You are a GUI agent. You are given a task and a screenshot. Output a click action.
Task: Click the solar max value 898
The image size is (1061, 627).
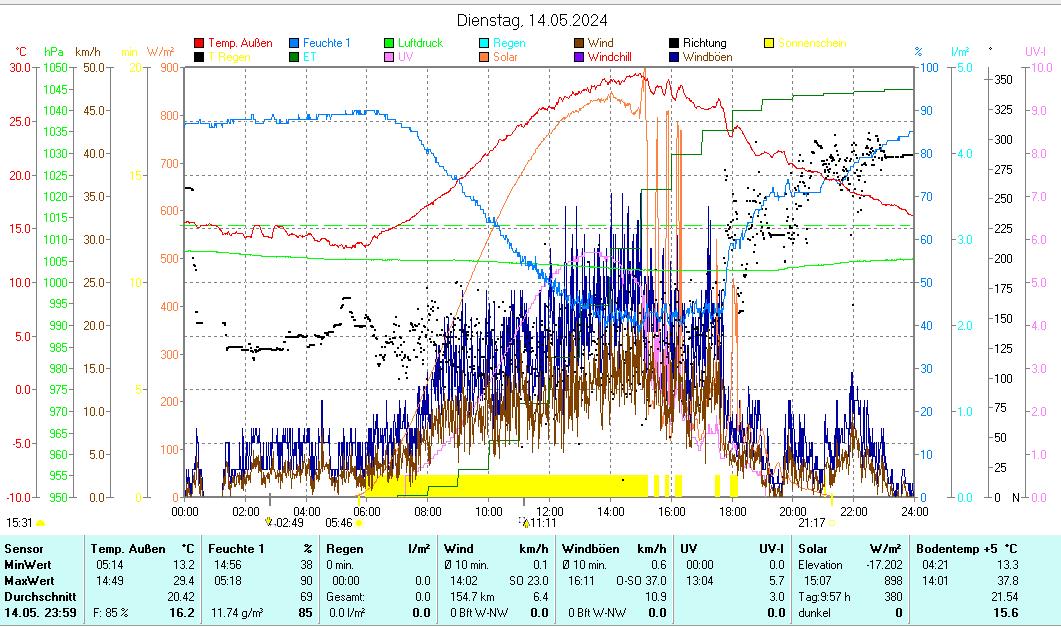[x=893, y=581]
